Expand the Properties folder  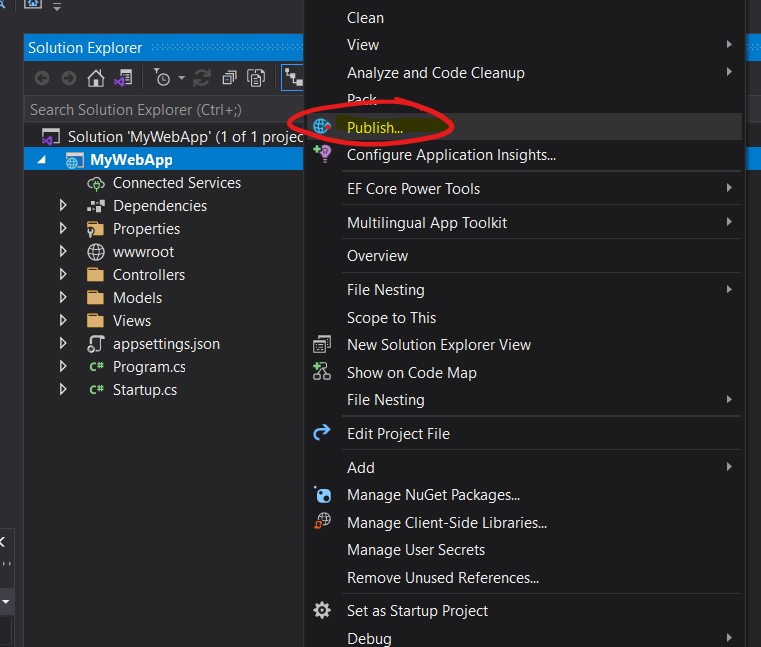tap(63, 228)
